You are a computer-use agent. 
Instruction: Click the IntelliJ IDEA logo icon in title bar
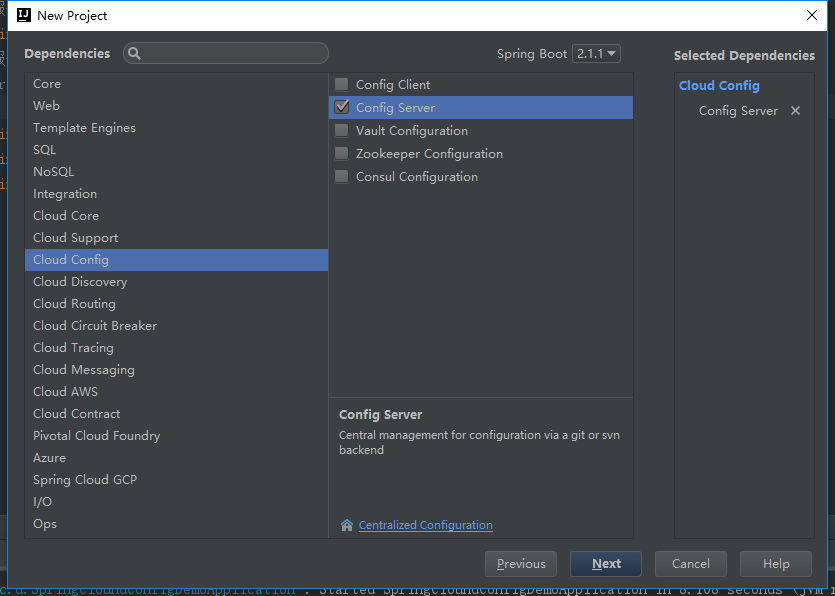point(24,15)
